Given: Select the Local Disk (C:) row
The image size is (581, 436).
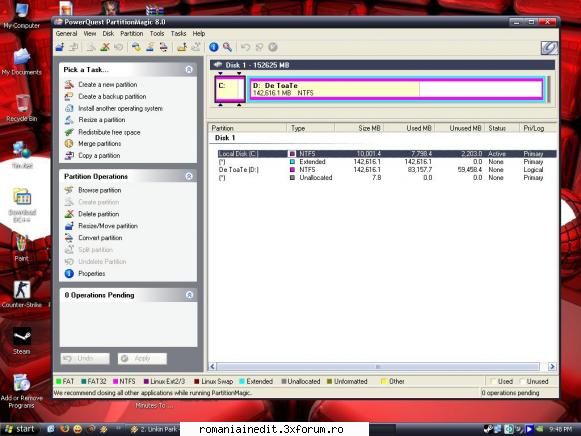Looking at the screenshot, I should pyautogui.click(x=386, y=154).
